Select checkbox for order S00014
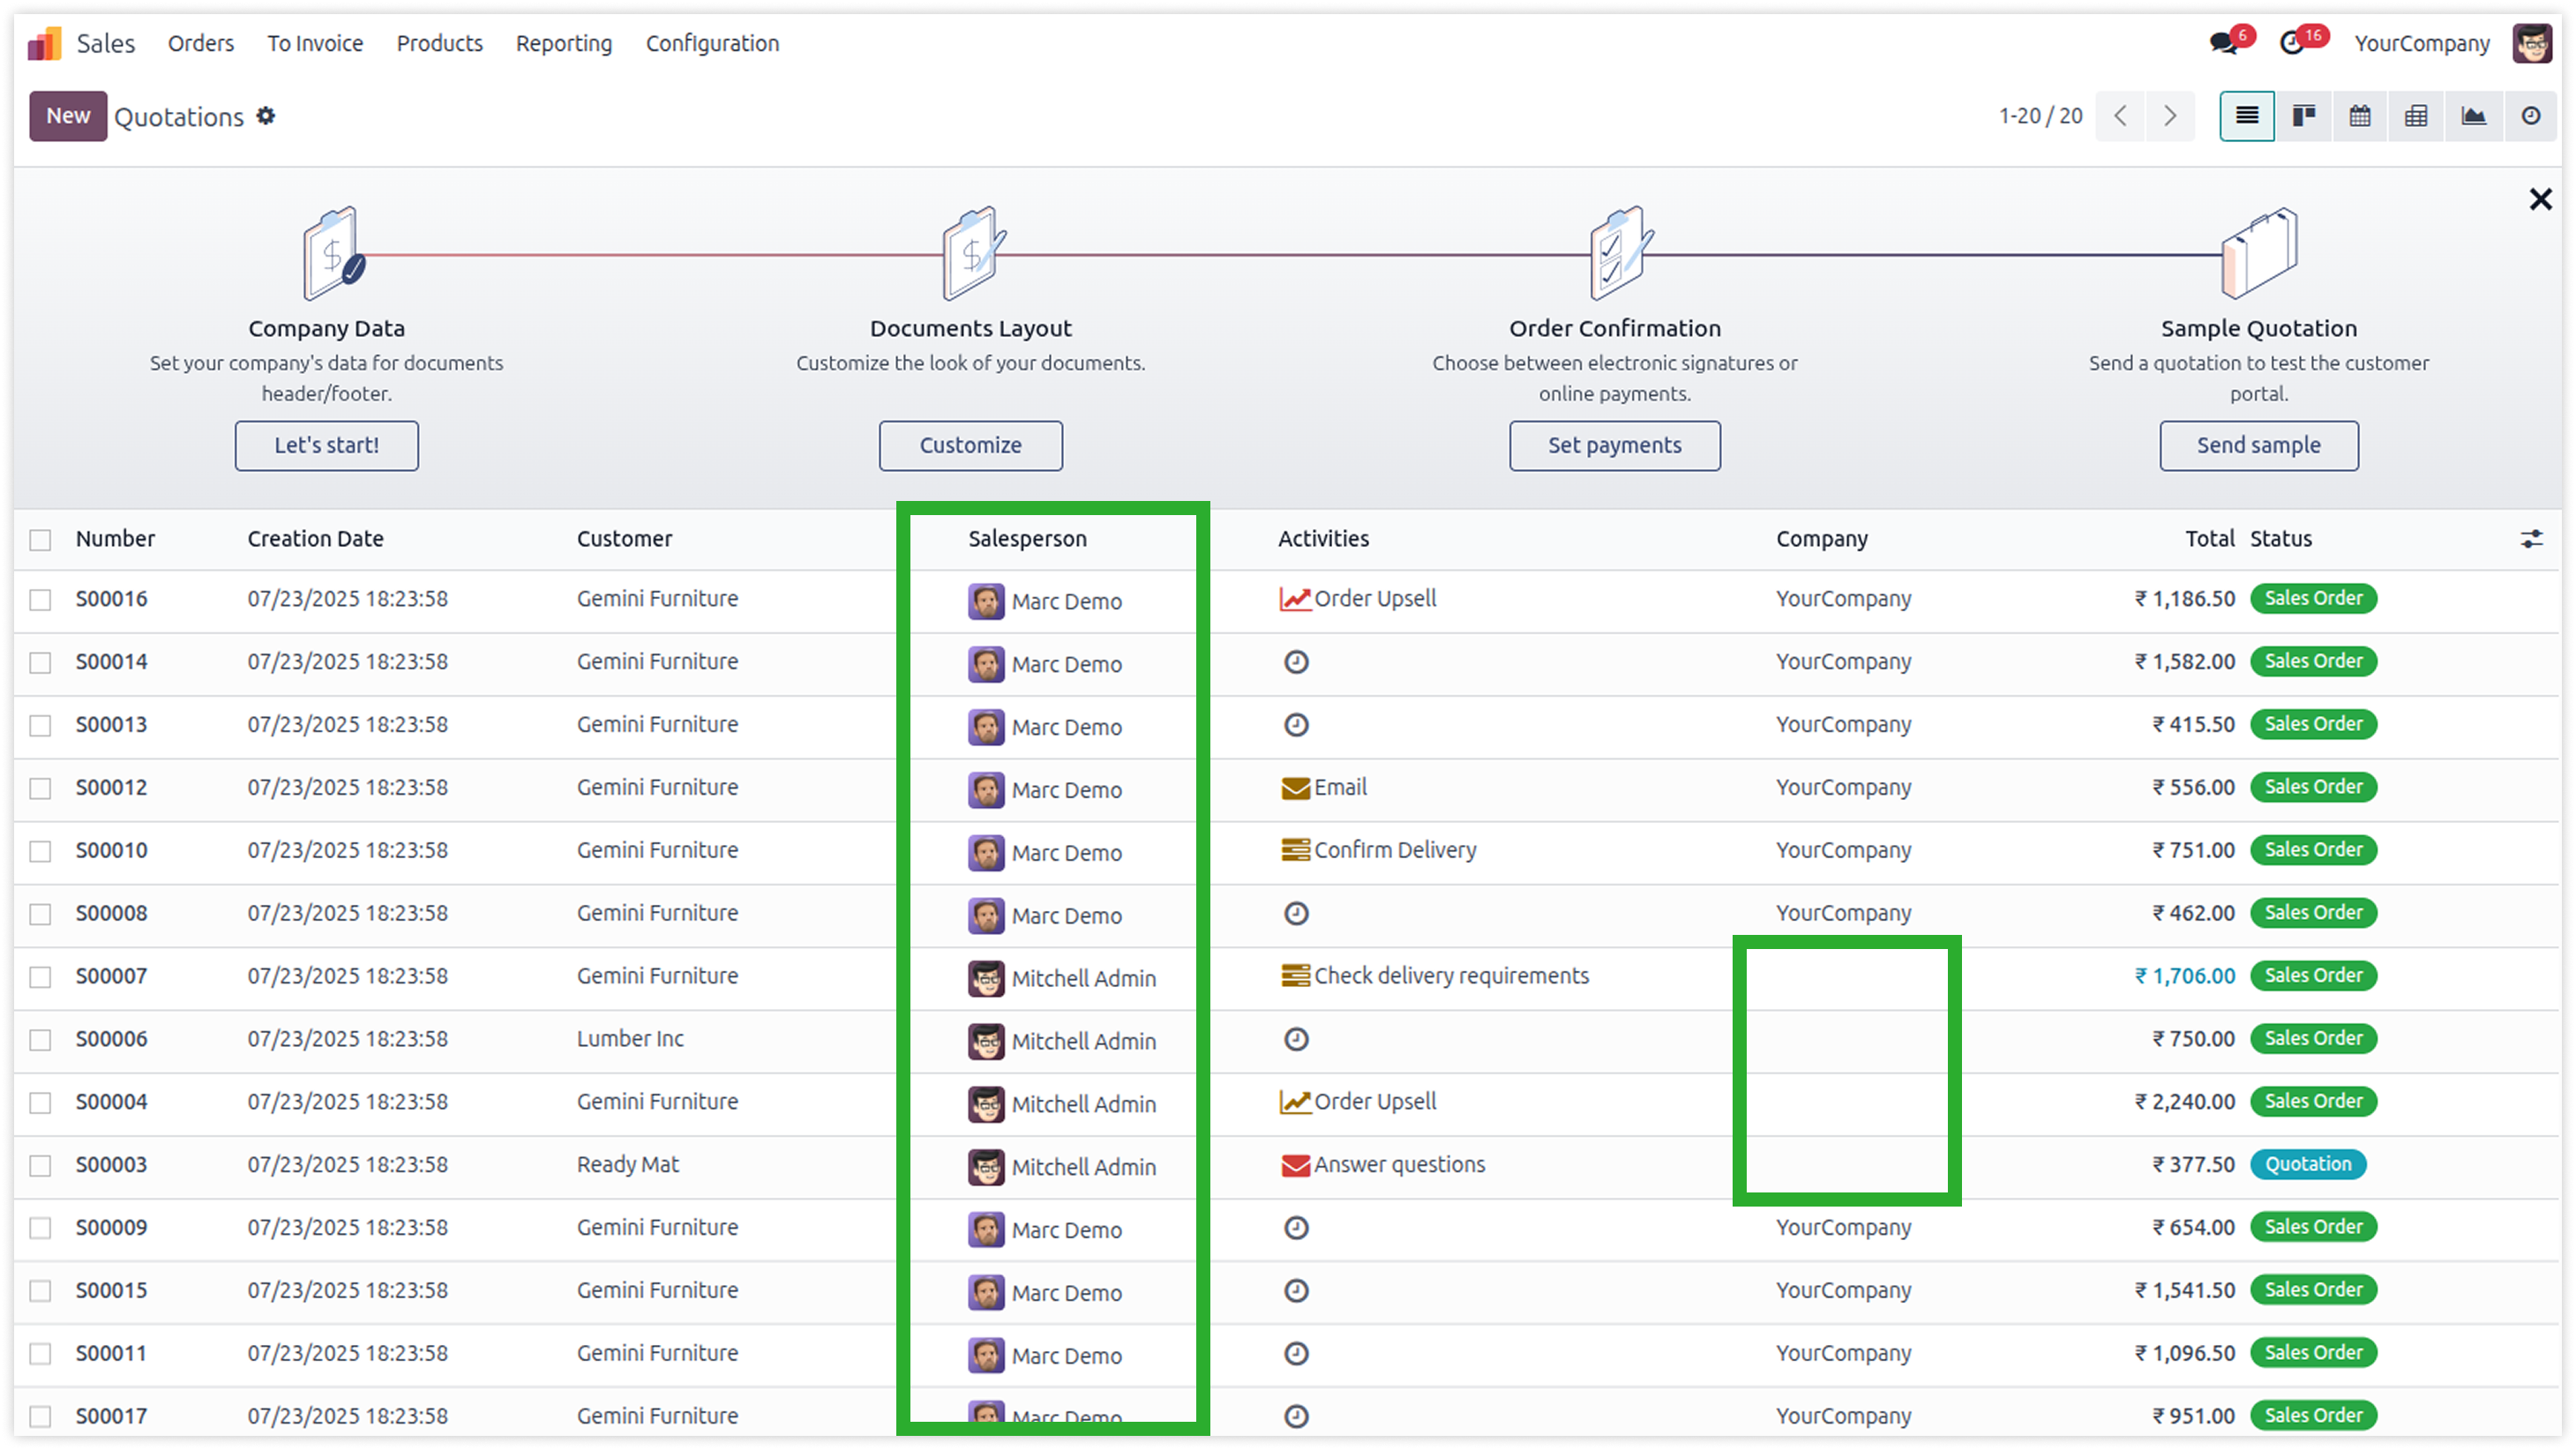Viewport: 2576px width, 1450px height. 40,663
